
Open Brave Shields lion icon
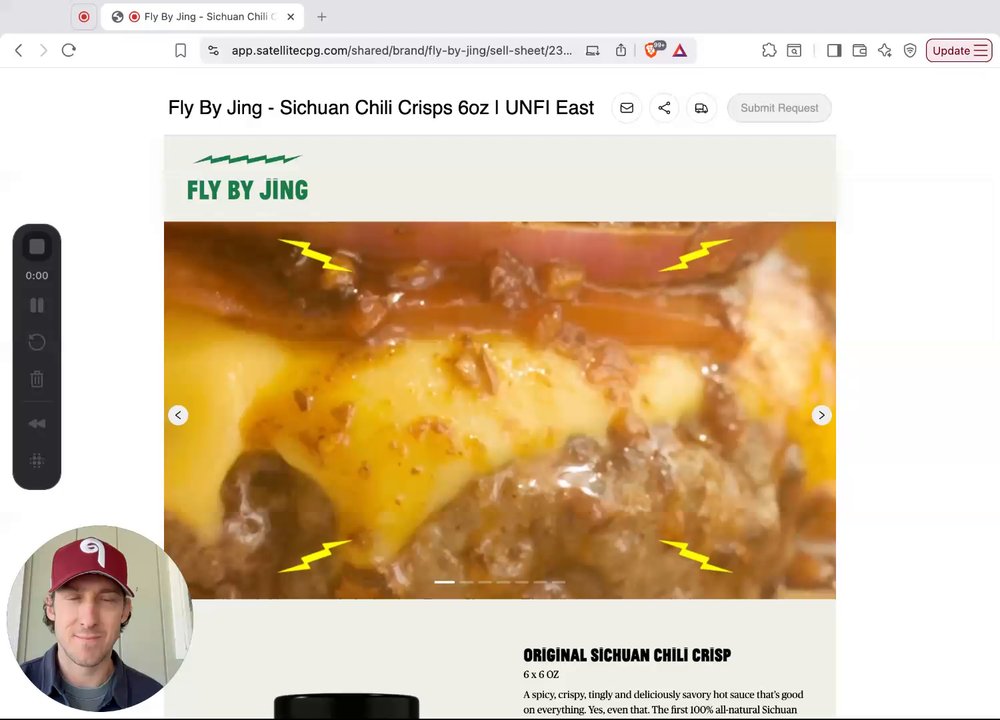(x=653, y=50)
